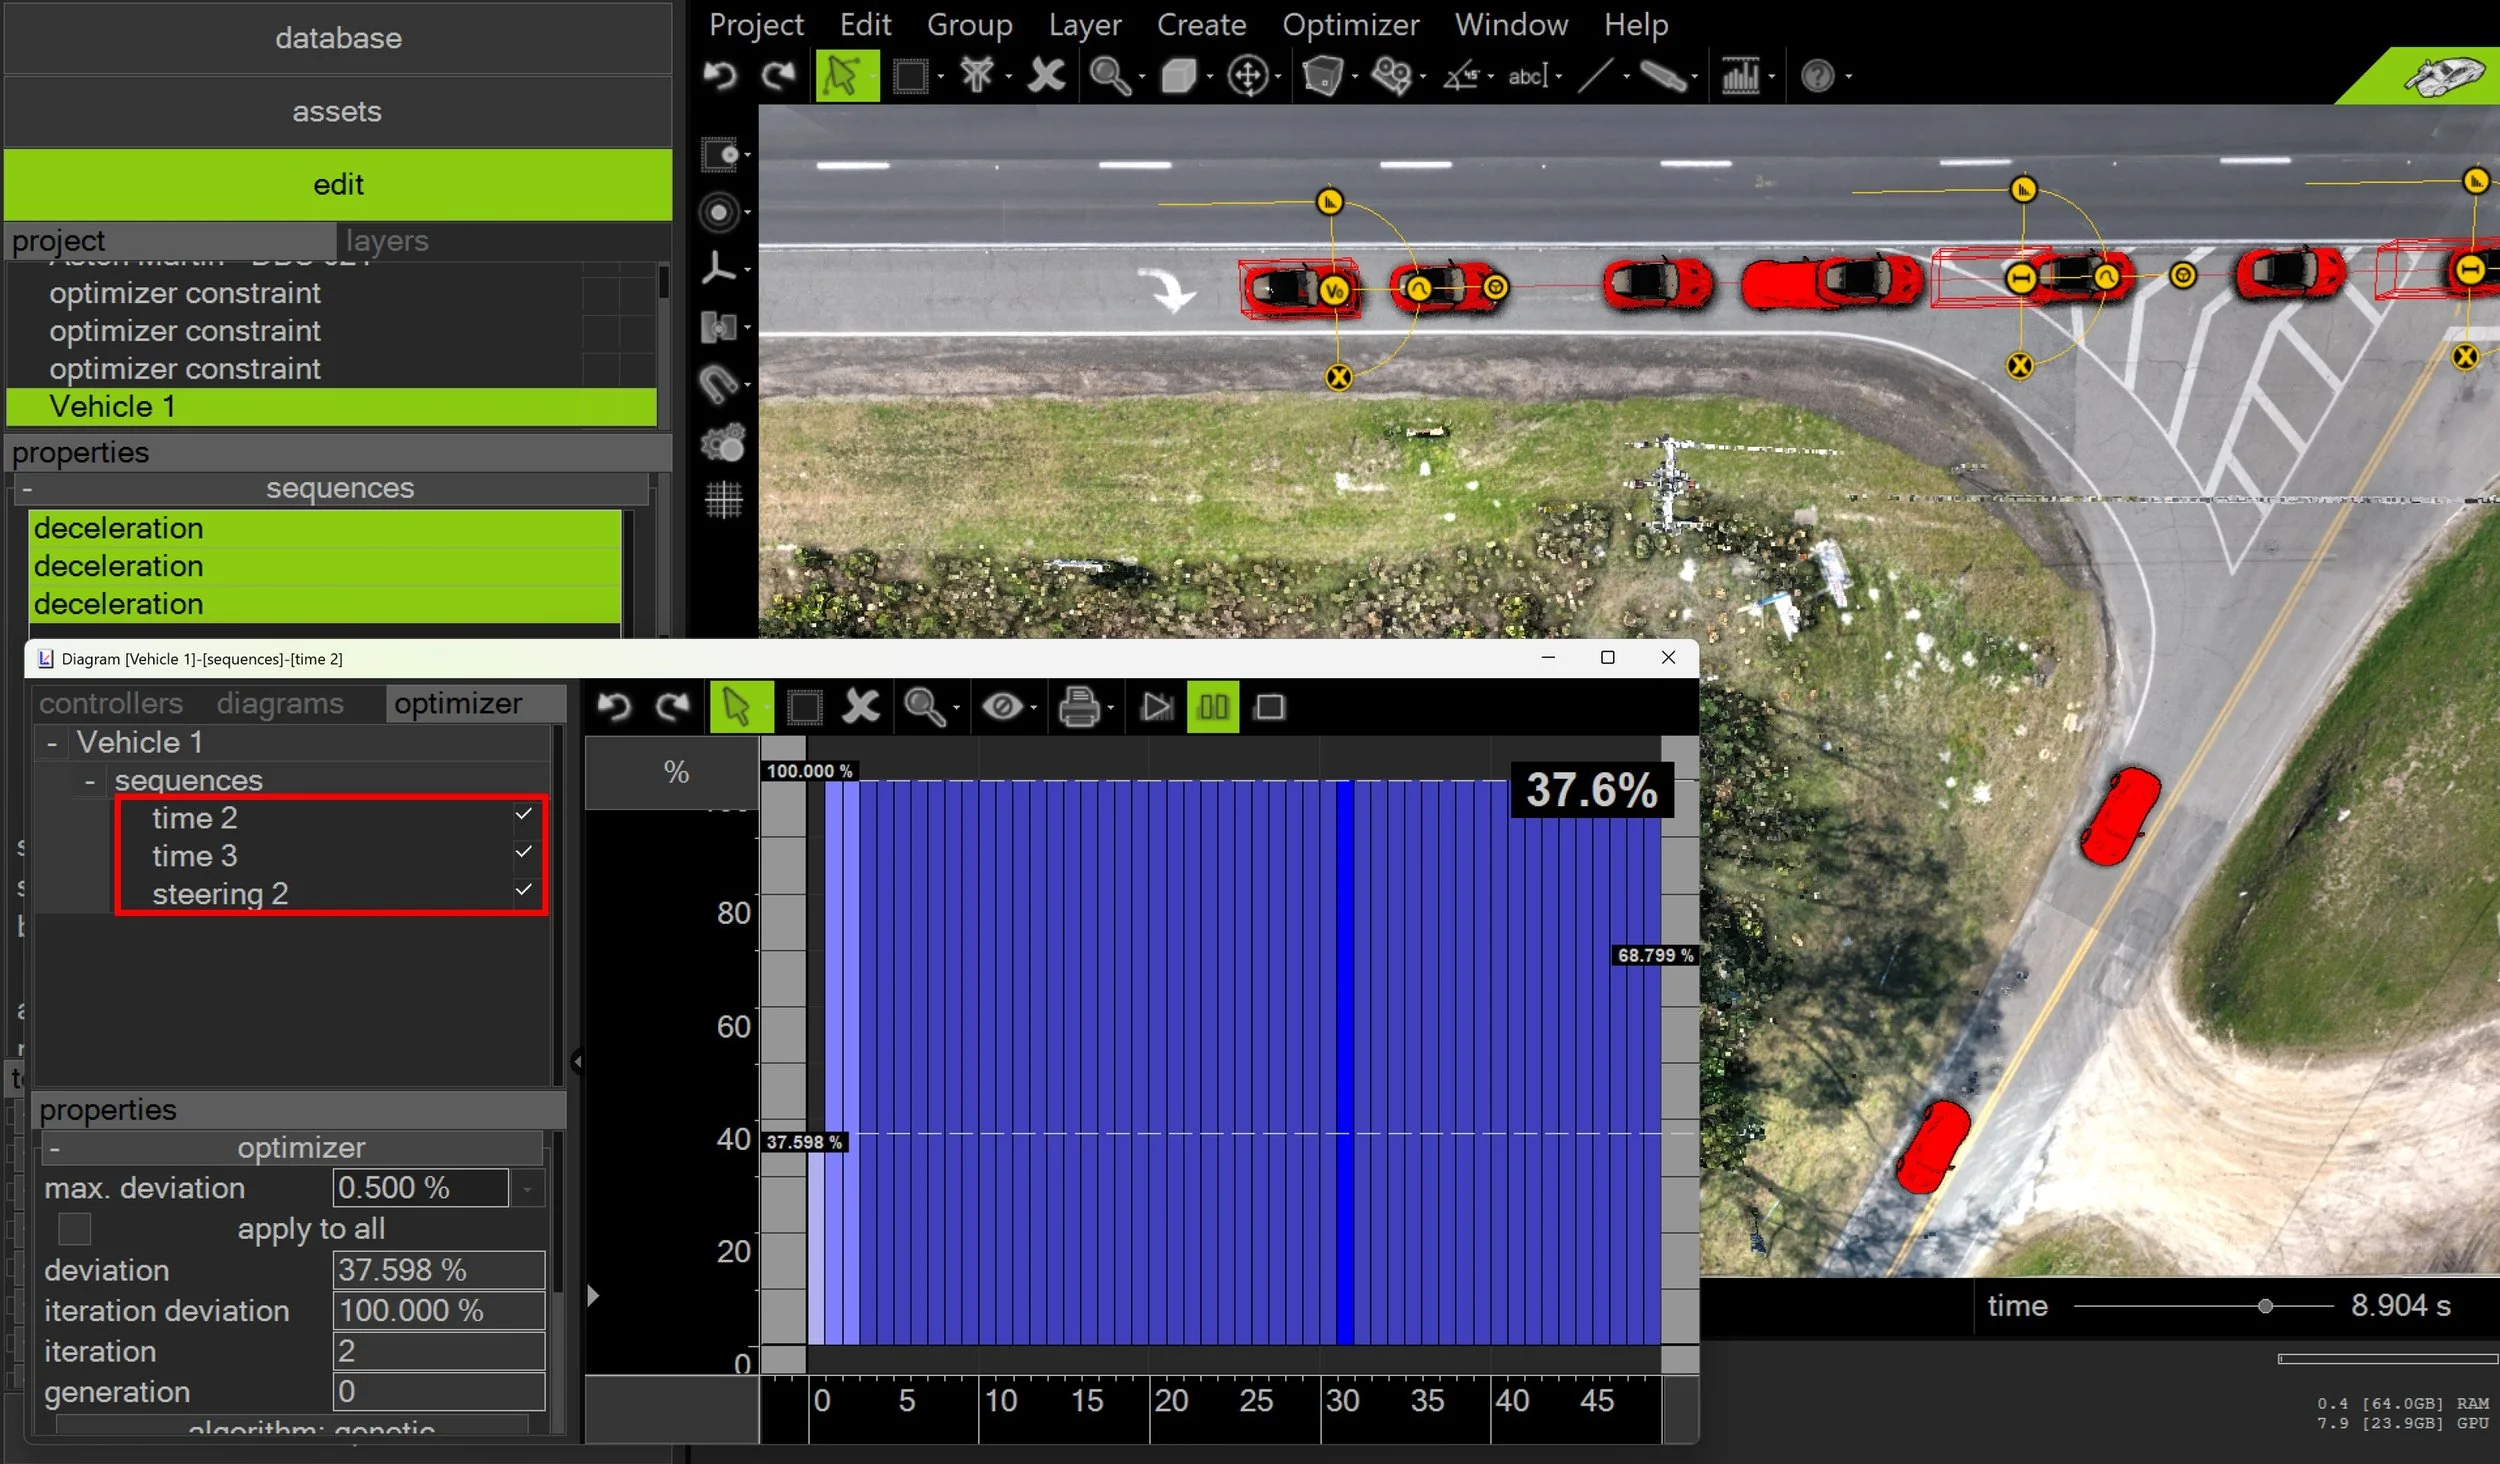Click the angle measurement tool icon
The image size is (2500, 1464).
pyautogui.click(x=1460, y=75)
